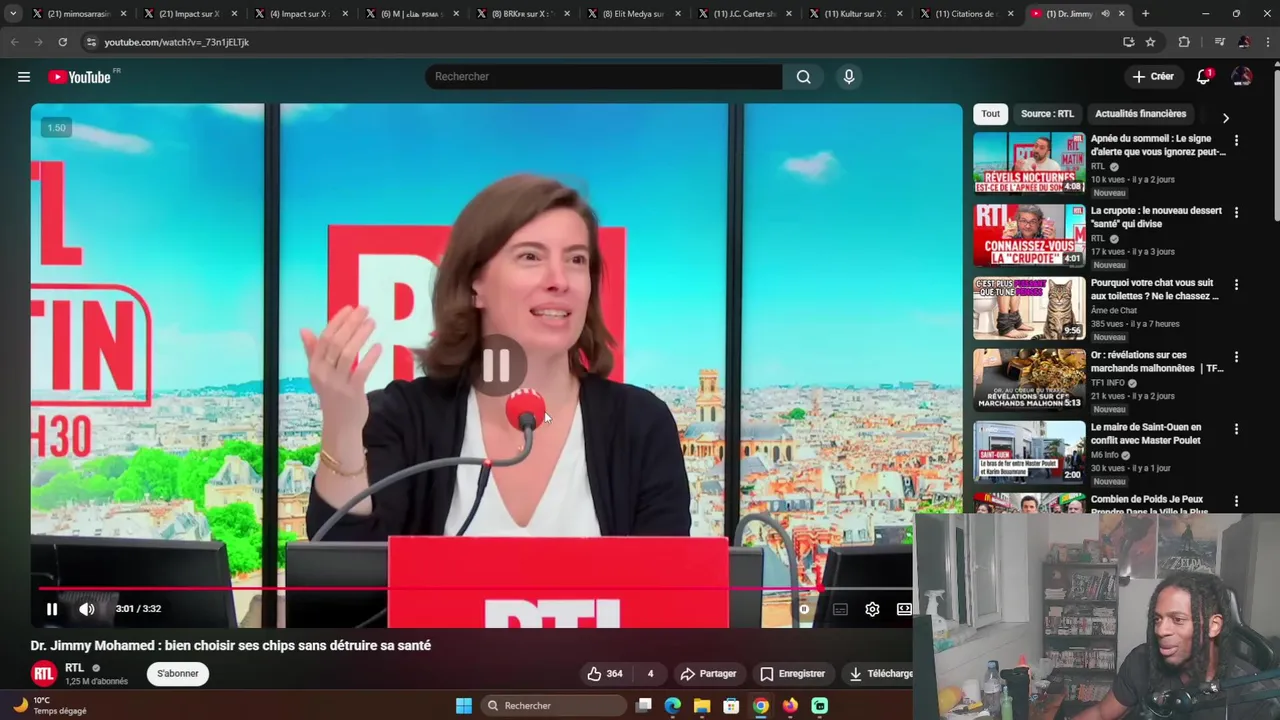Reload the page
1280x720 pixels.
(62, 42)
